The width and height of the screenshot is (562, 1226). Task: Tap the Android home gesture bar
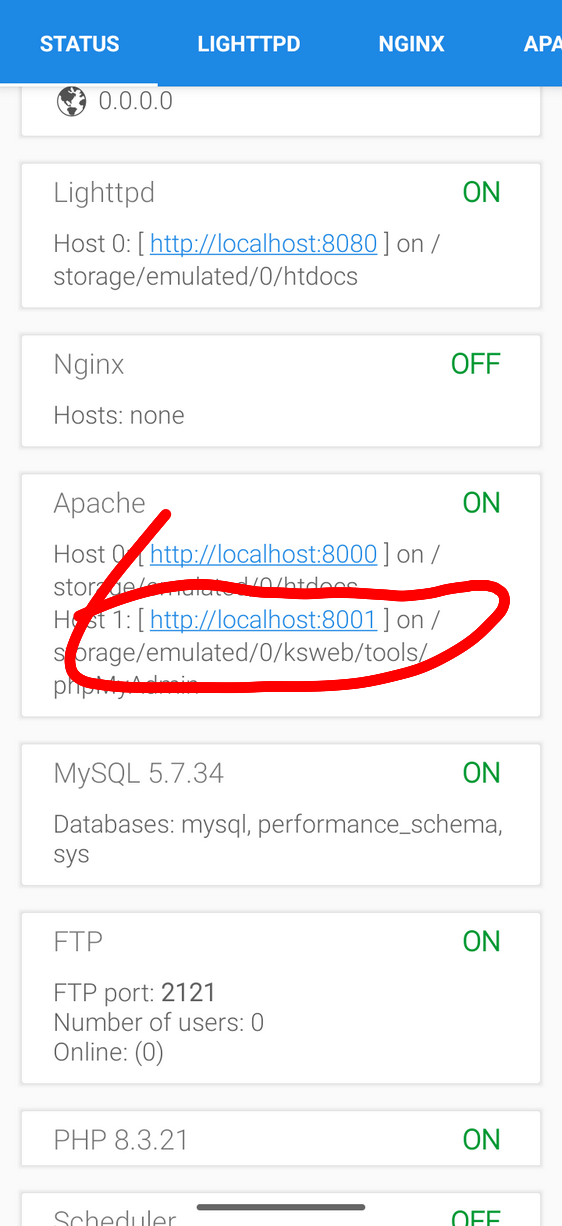(x=281, y=1207)
